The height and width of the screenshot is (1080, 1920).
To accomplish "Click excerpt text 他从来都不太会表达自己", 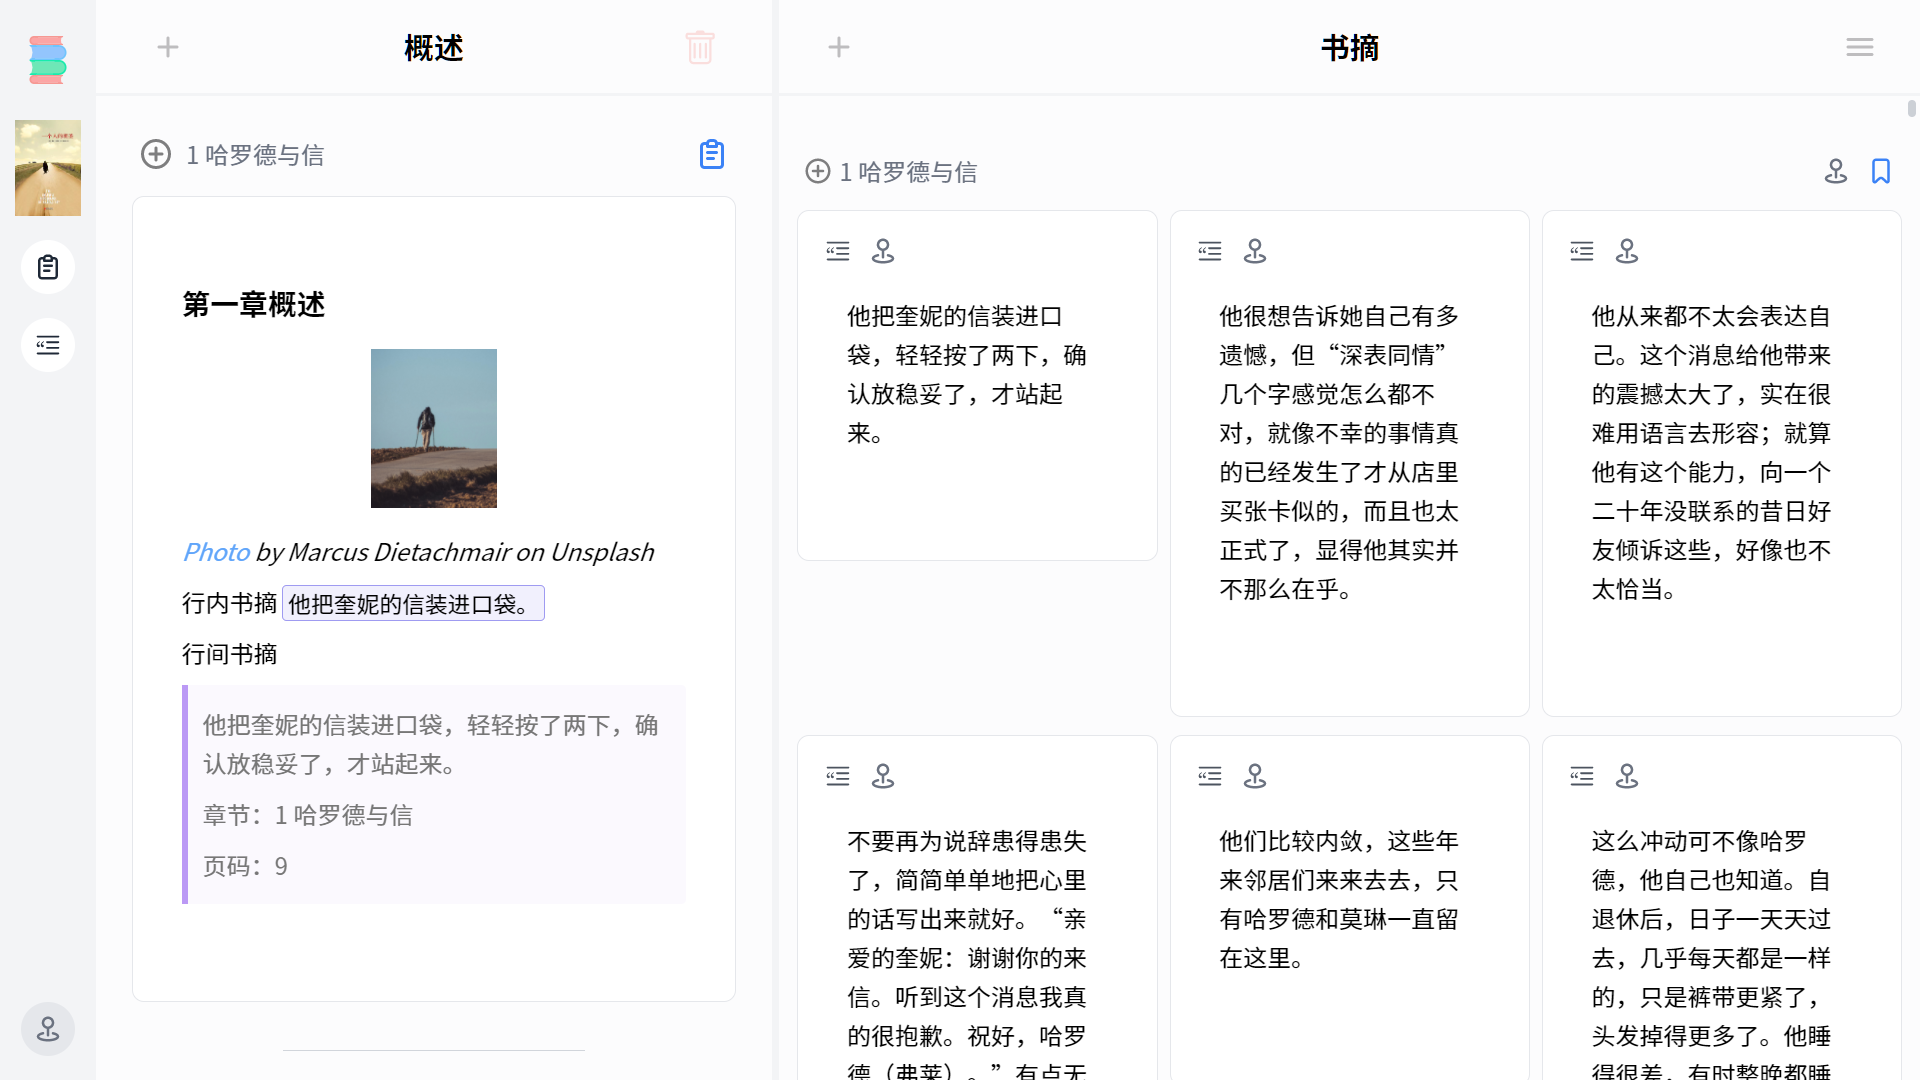I will click(x=1711, y=452).
